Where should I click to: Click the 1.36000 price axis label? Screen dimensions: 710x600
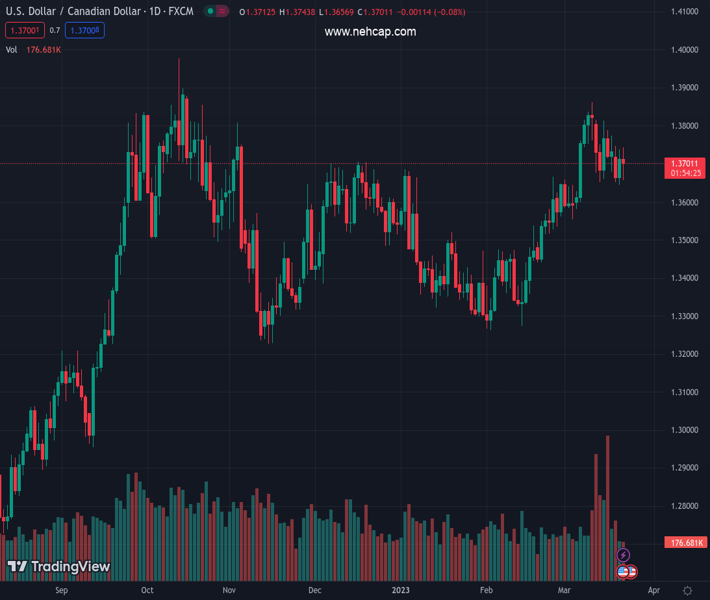coord(685,202)
